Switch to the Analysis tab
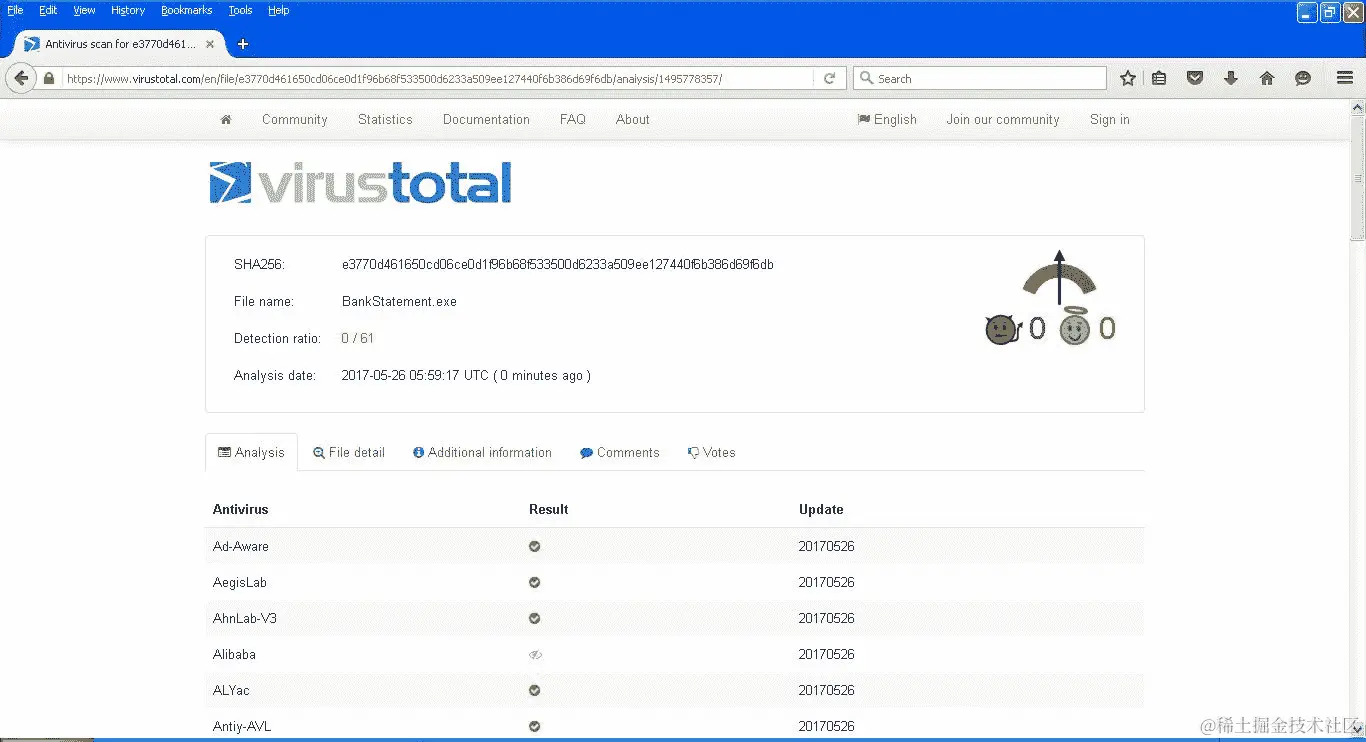The image size is (1366, 742). tap(251, 452)
